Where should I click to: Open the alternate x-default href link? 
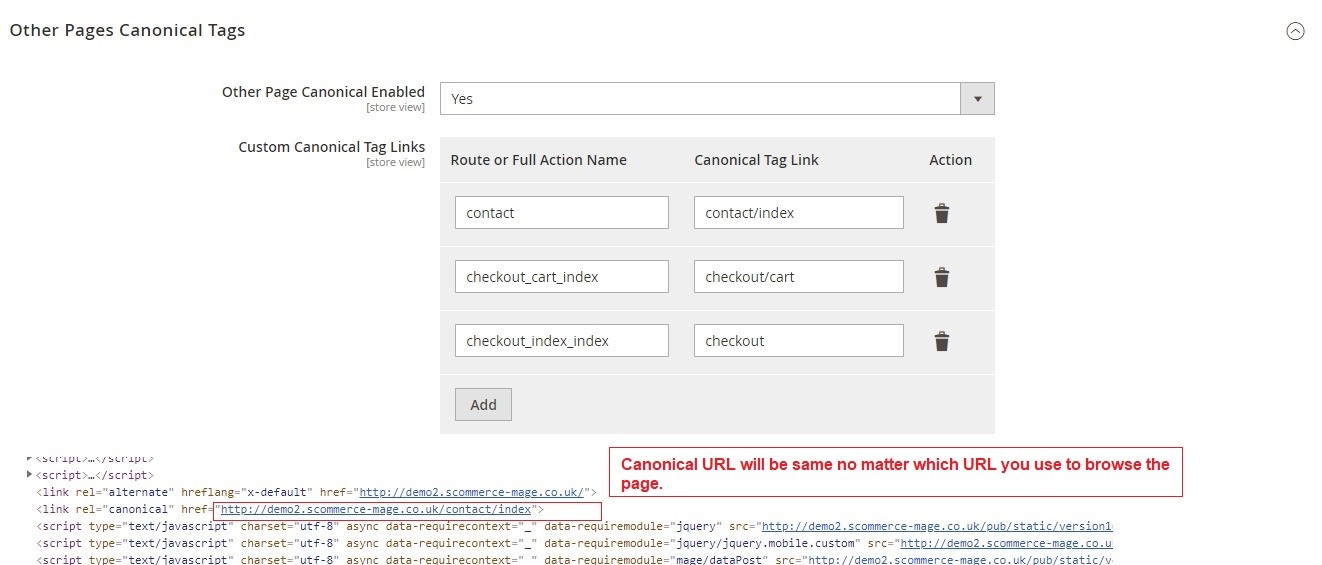coord(472,492)
